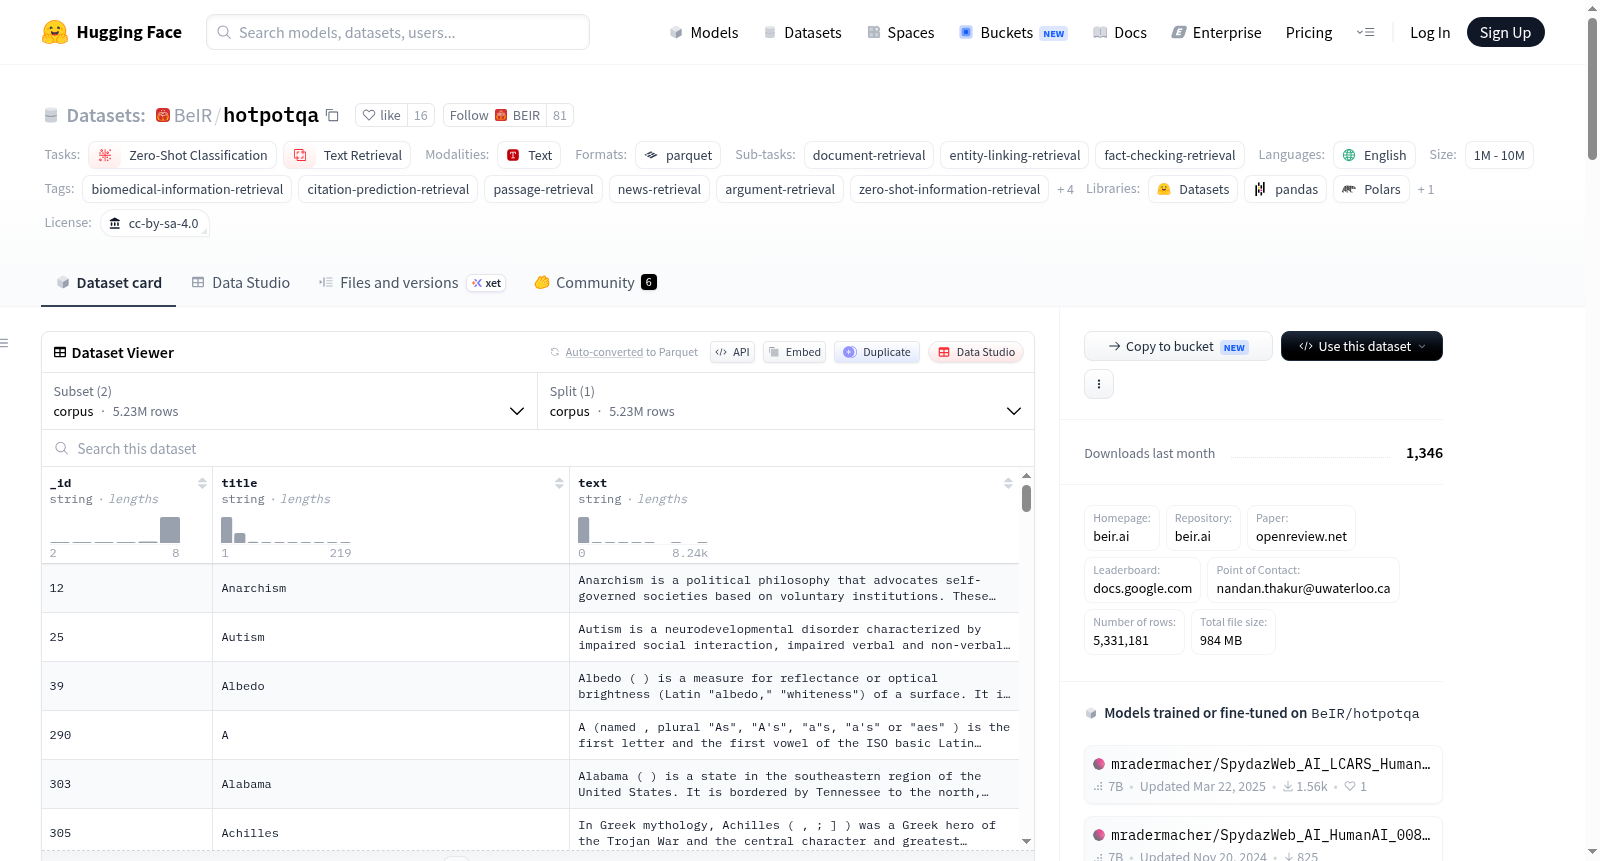Select the Datasets library tag
Screen dimensions: 1600x861
click(x=1193, y=189)
